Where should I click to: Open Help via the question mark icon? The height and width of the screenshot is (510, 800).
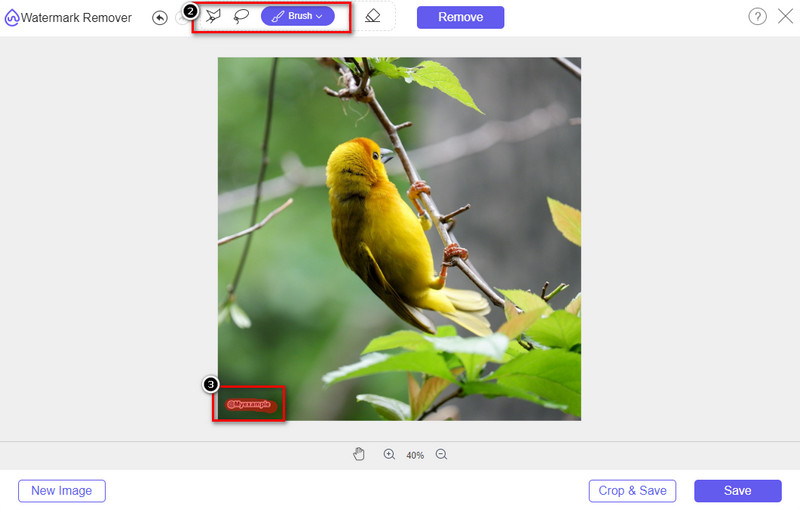(x=757, y=17)
